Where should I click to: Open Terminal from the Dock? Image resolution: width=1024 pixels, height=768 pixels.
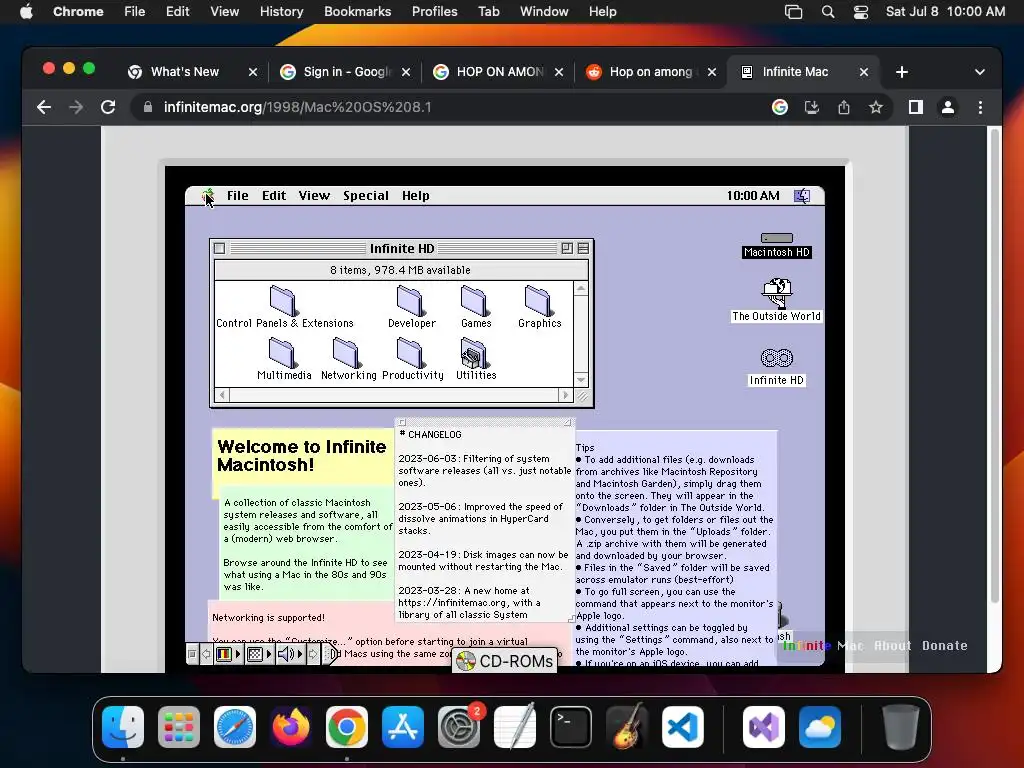(571, 727)
